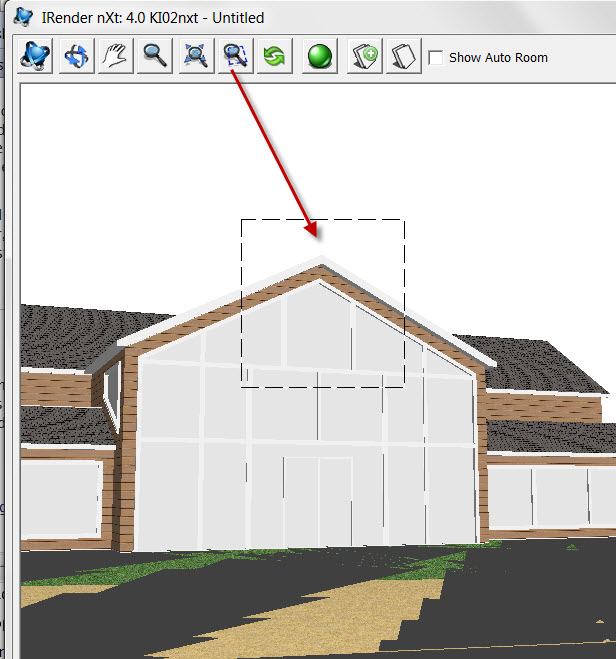Click the add page icon with plus

coord(363,55)
